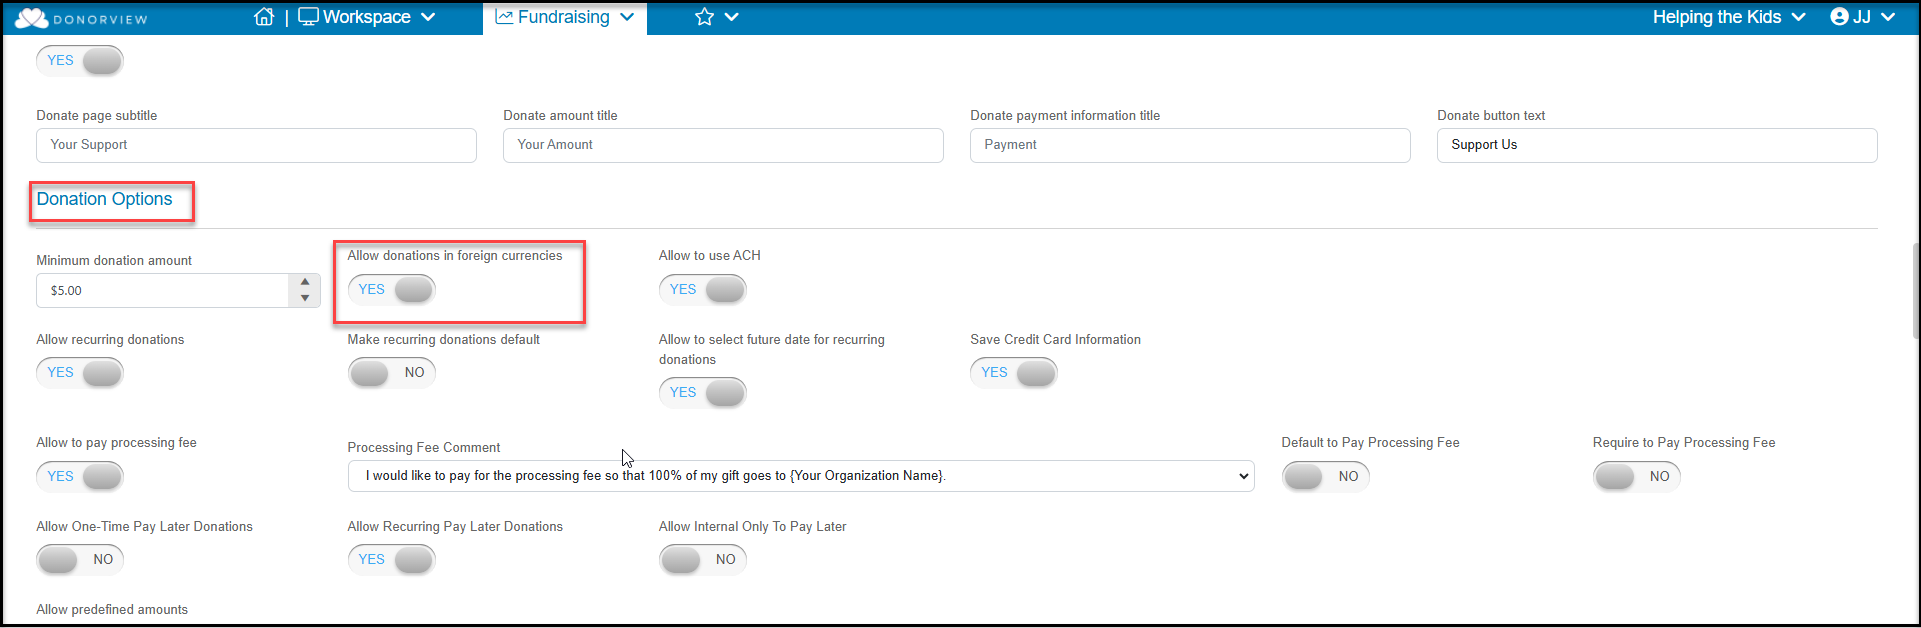Viewport: 1921px width, 628px height.
Task: Disable Allow recurring donations
Action: pos(80,373)
